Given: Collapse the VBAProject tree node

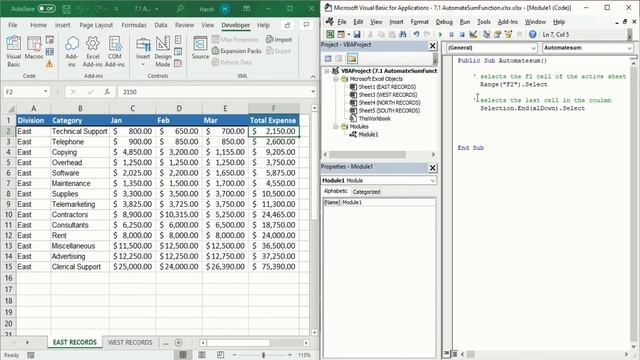Looking at the screenshot, I should pos(327,71).
